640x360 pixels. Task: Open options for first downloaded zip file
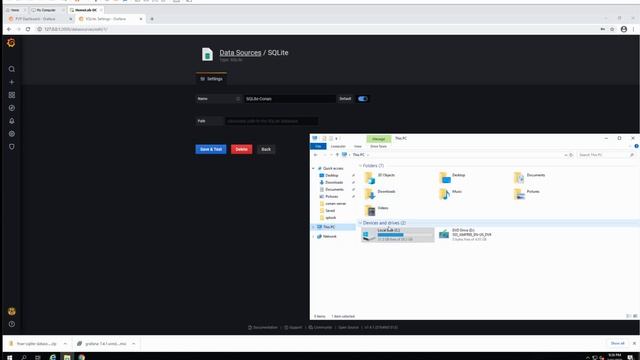tap(65, 344)
